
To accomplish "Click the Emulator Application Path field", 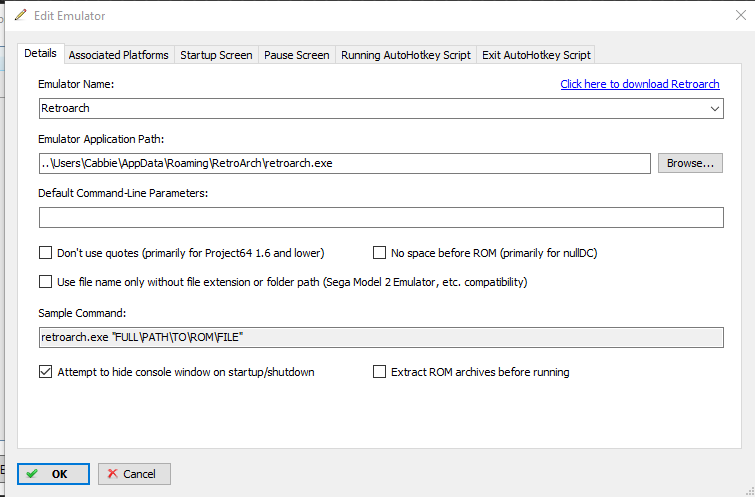I will coord(345,163).
